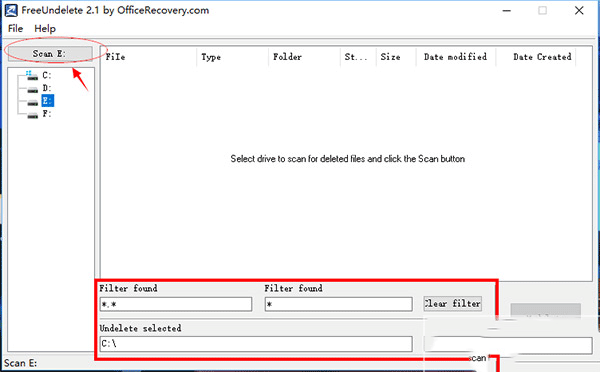The image size is (600, 372).
Task: Click the *.* filter input field
Action: pyautogui.click(x=176, y=304)
